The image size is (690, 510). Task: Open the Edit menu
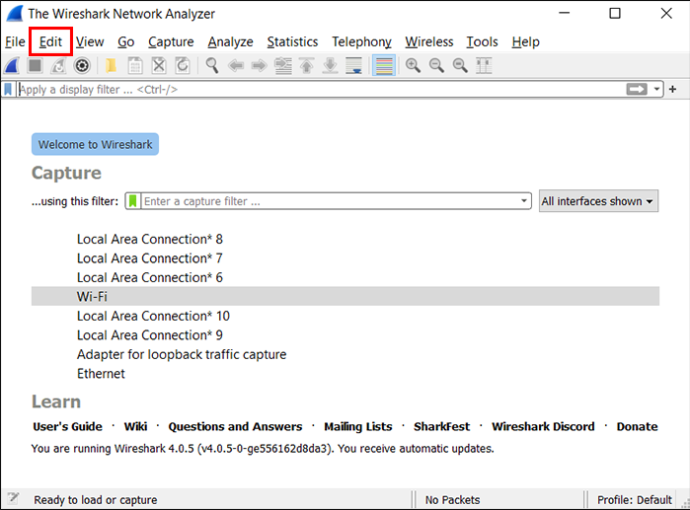click(51, 42)
